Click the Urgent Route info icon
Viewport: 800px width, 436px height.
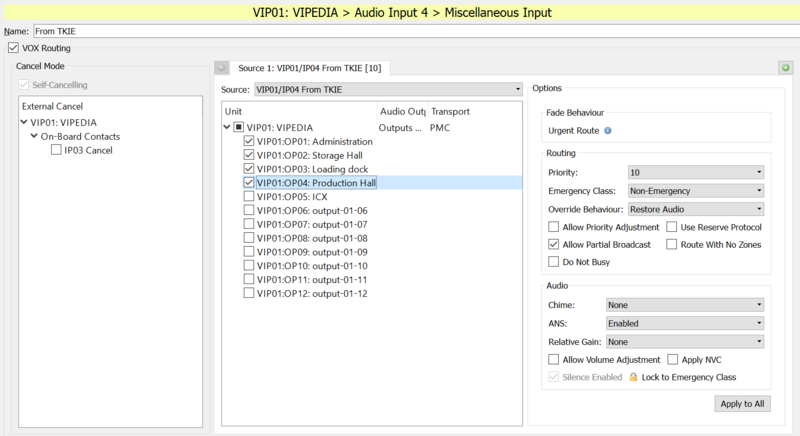[608, 131]
